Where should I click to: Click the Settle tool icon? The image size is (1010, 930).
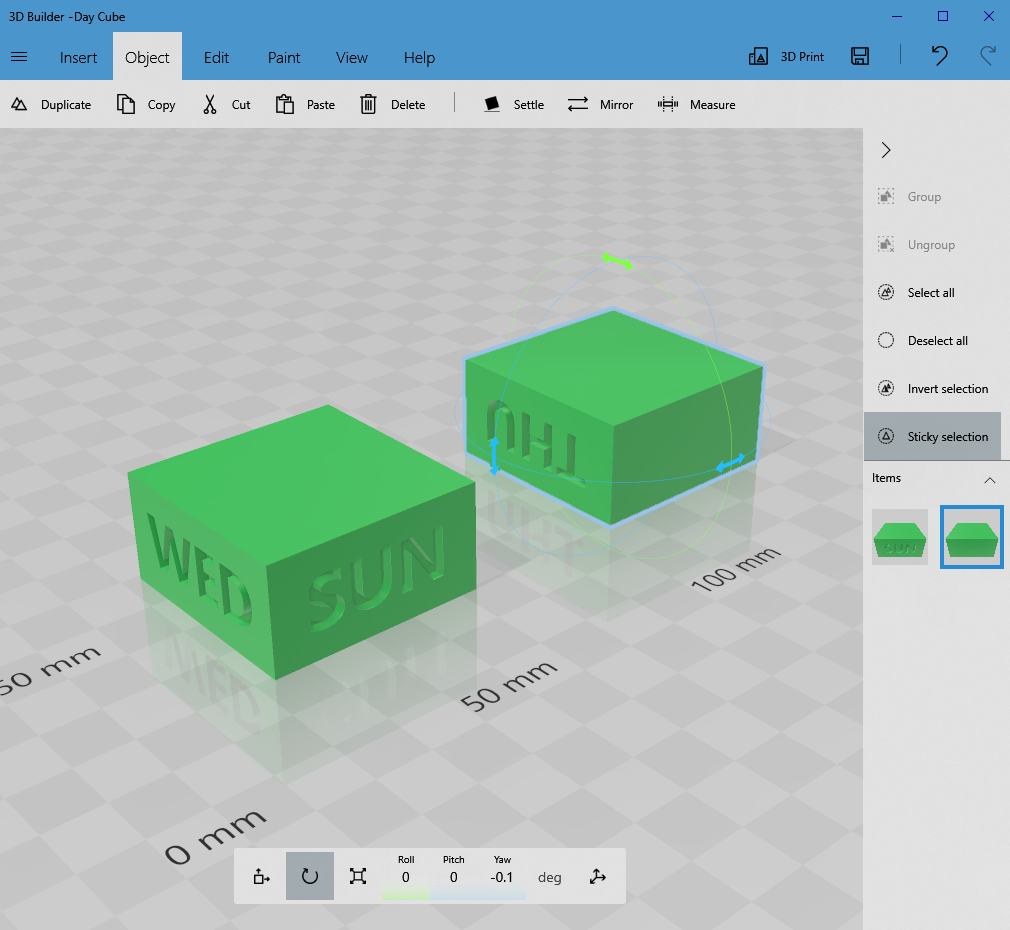pyautogui.click(x=492, y=104)
